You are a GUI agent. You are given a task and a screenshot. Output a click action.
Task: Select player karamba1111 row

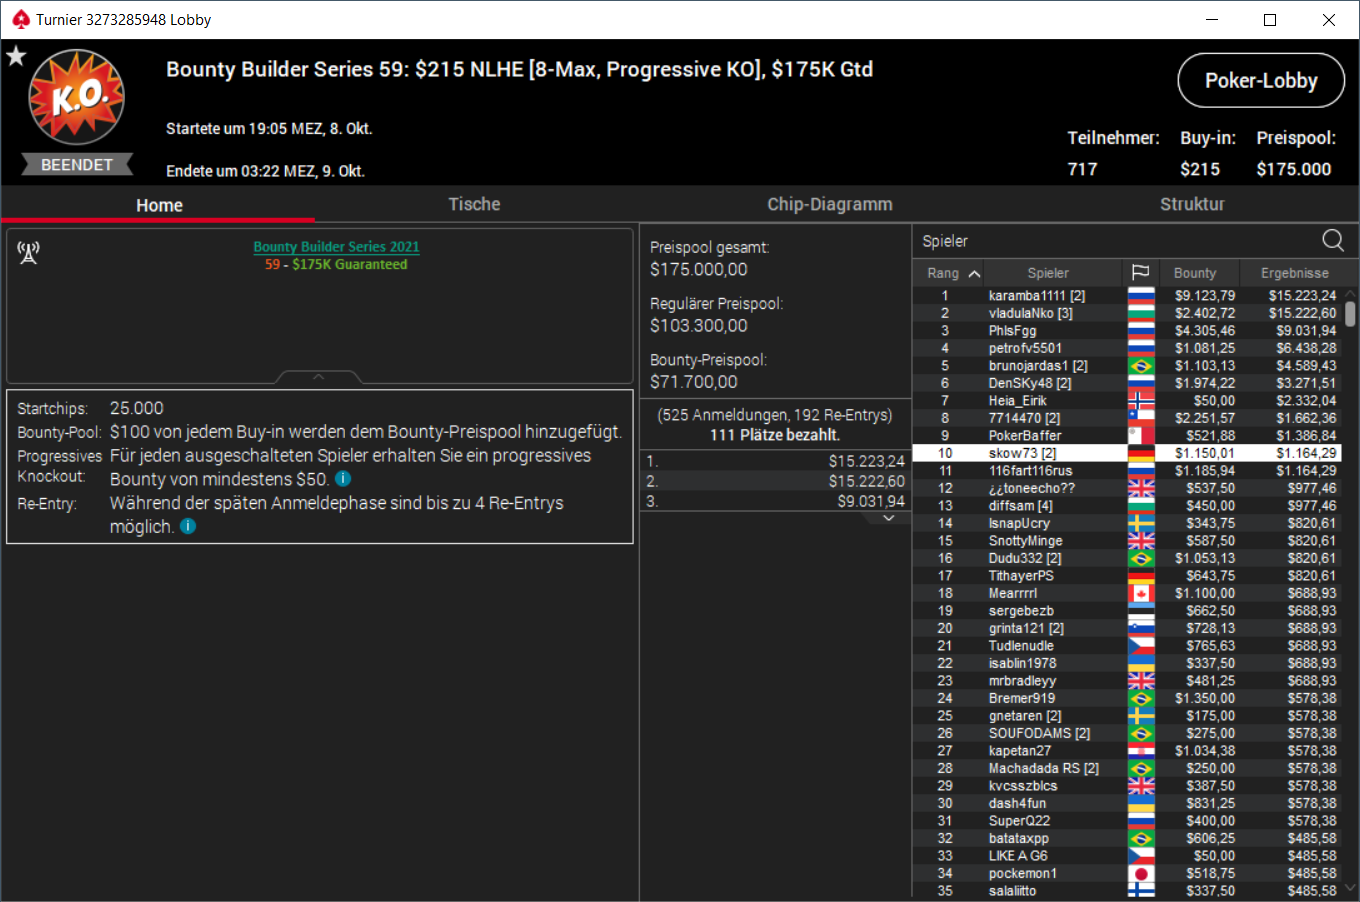(x=1128, y=295)
